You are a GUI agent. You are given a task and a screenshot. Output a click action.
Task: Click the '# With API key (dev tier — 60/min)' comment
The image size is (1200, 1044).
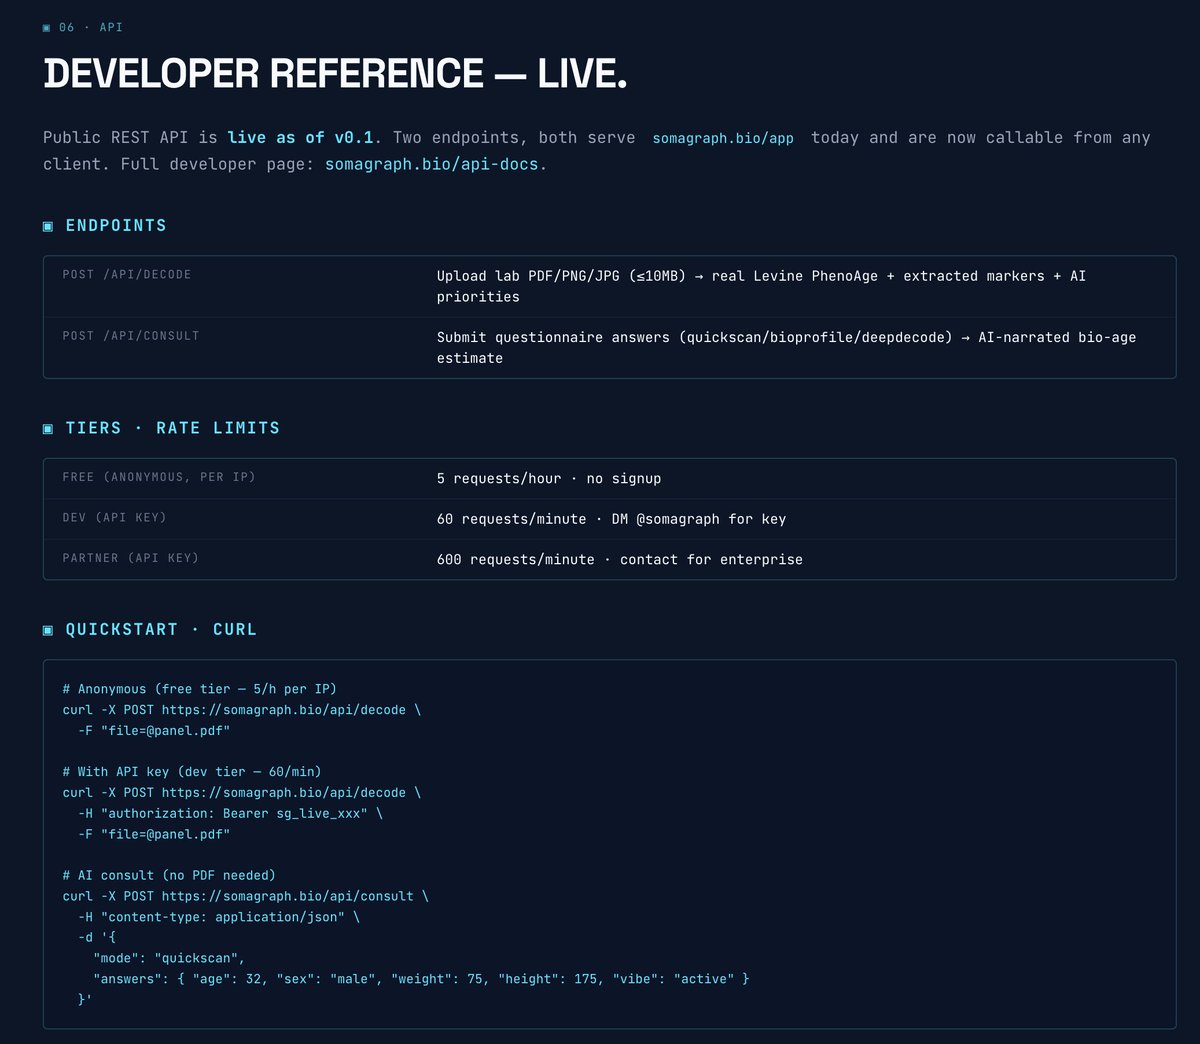coord(192,772)
